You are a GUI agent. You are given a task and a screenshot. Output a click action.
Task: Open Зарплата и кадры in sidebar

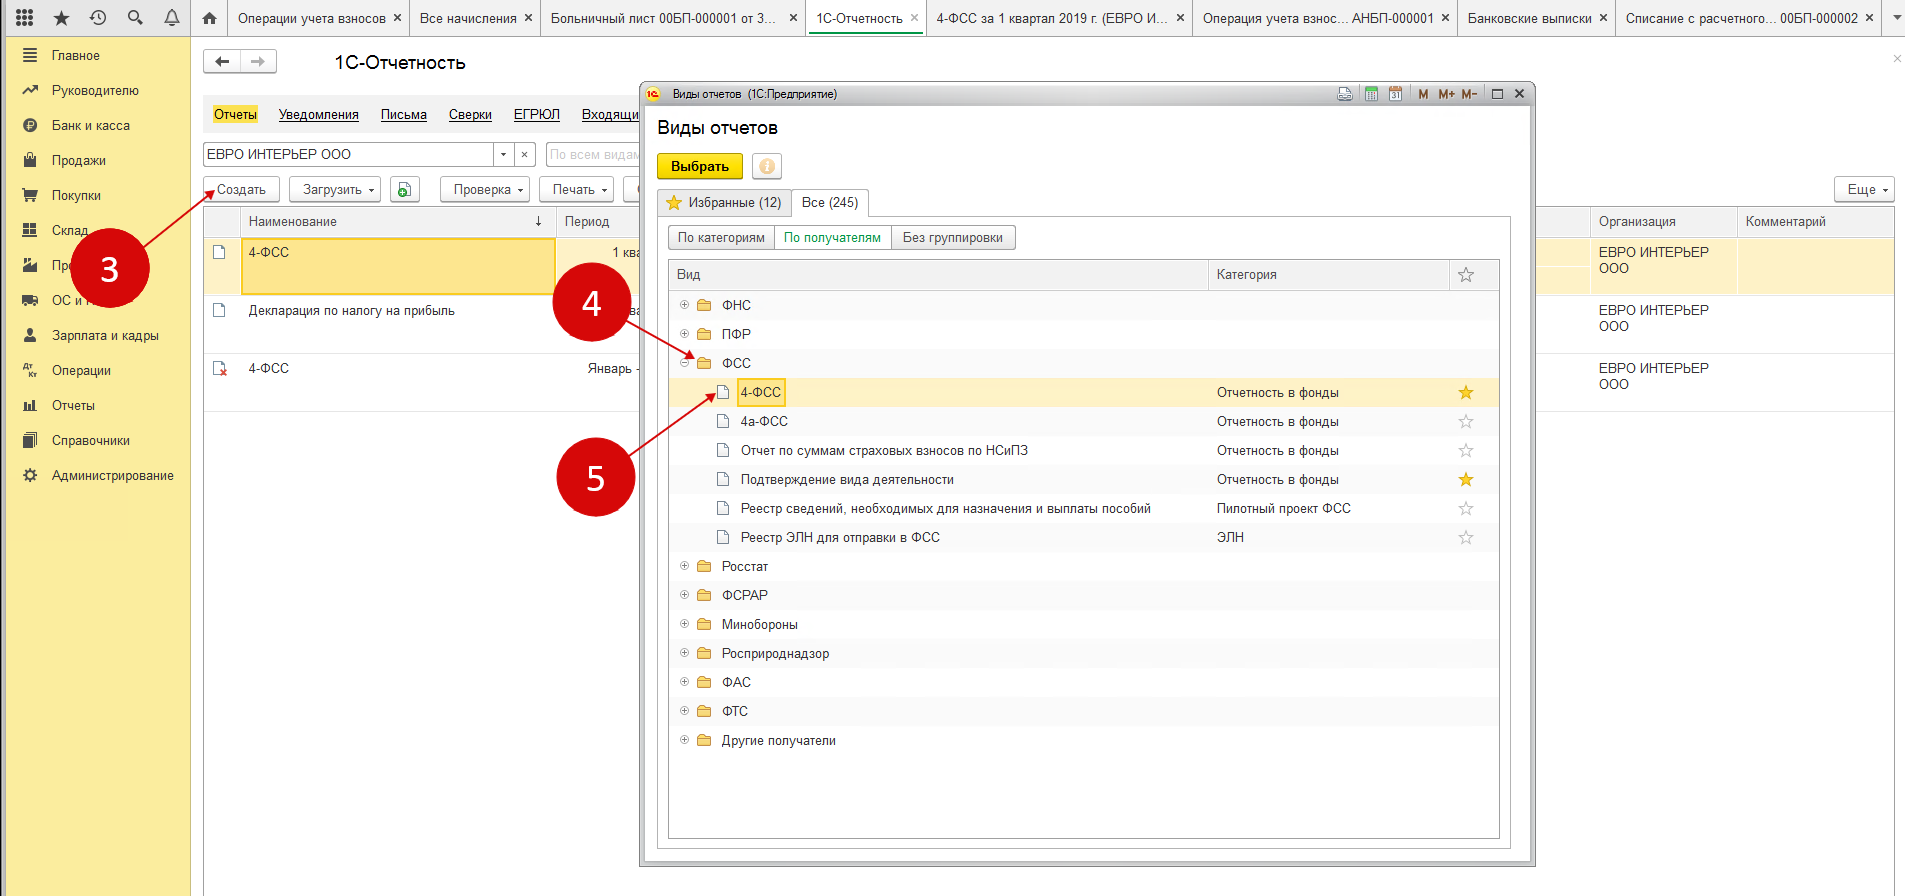(x=105, y=336)
